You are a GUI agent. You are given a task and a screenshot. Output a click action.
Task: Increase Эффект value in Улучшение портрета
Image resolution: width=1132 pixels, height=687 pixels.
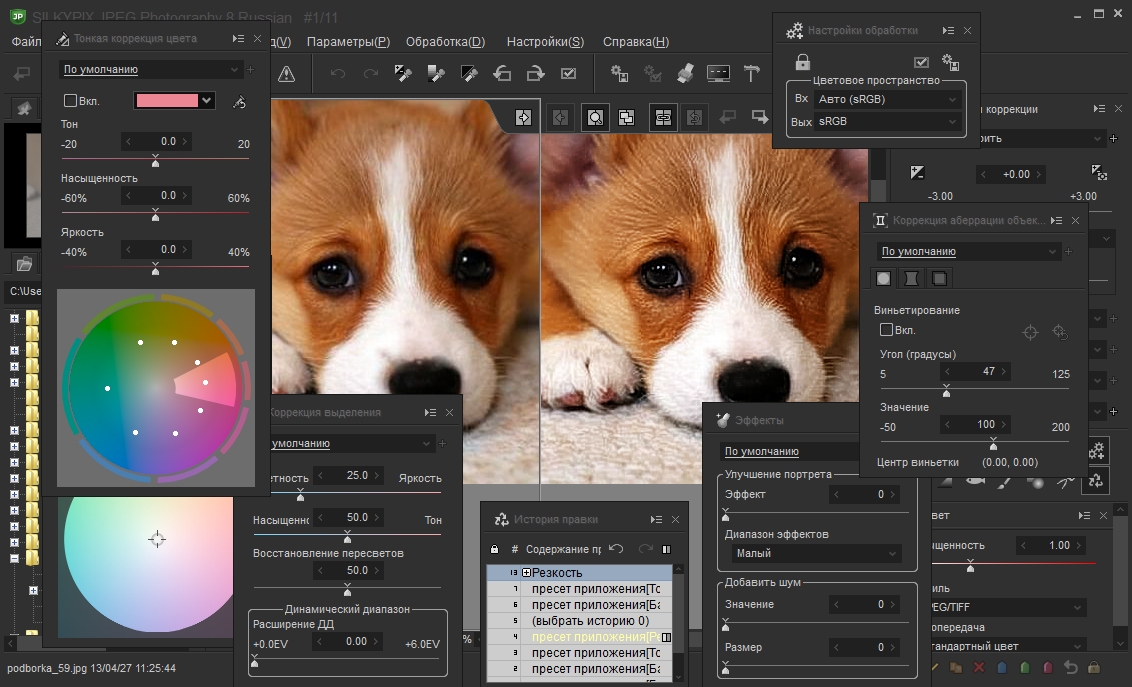click(x=893, y=494)
